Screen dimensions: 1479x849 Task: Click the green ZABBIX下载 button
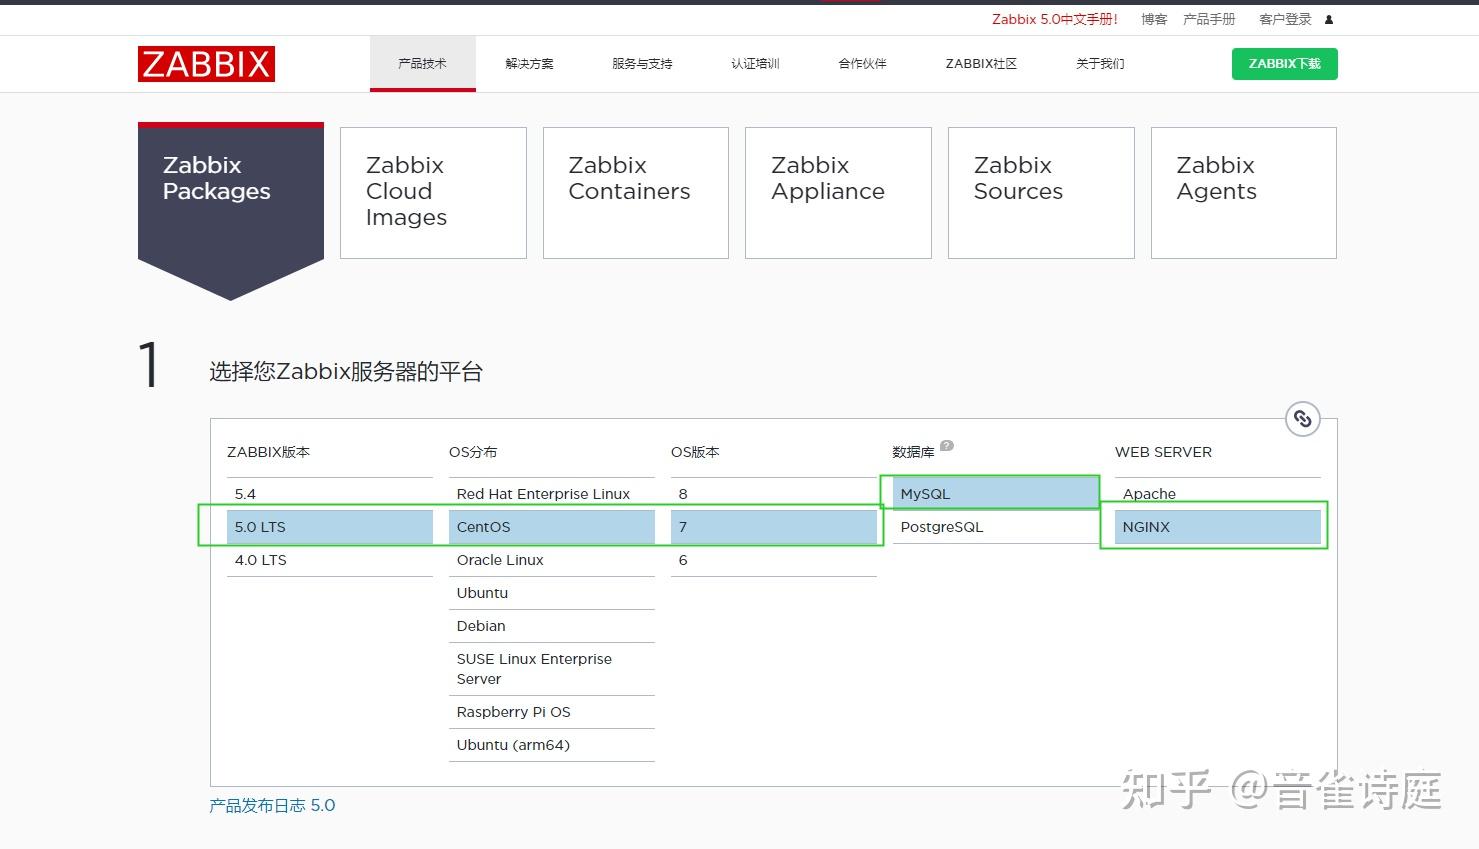click(1284, 63)
